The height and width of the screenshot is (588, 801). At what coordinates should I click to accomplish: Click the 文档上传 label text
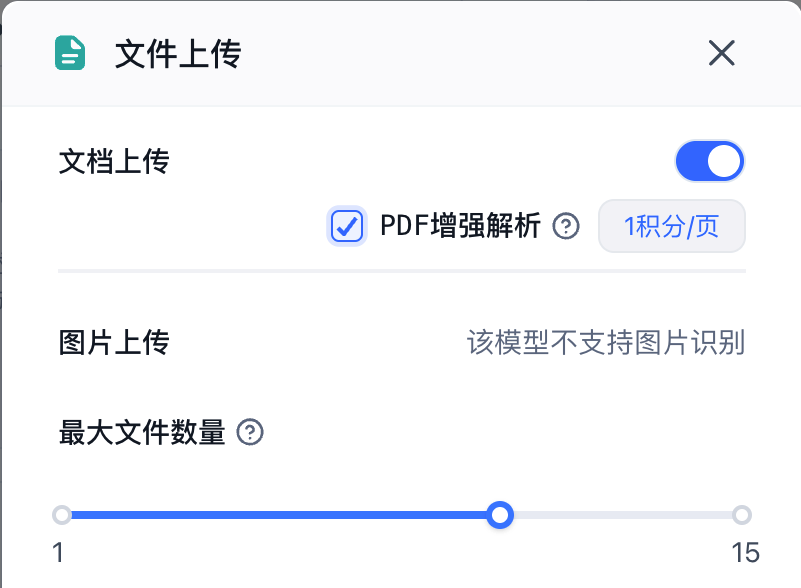point(114,161)
